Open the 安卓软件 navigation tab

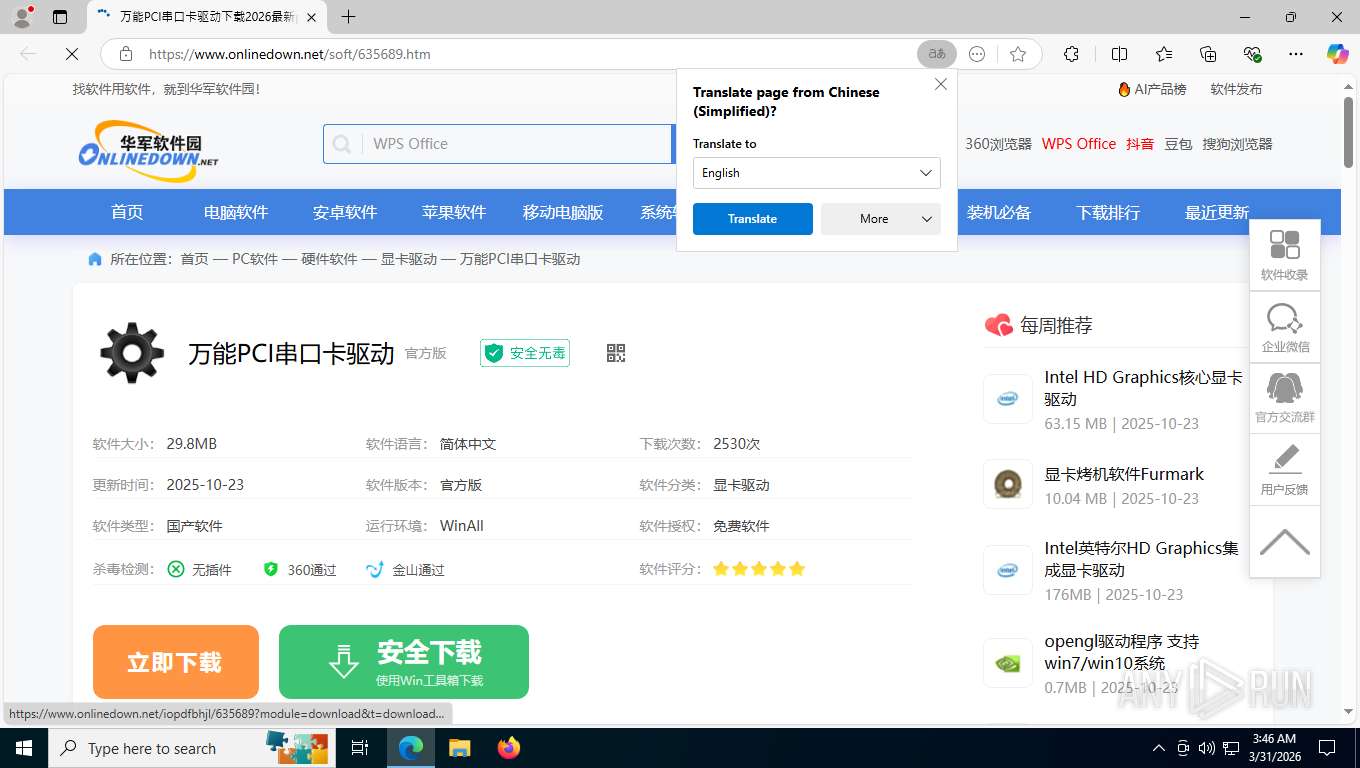345,212
